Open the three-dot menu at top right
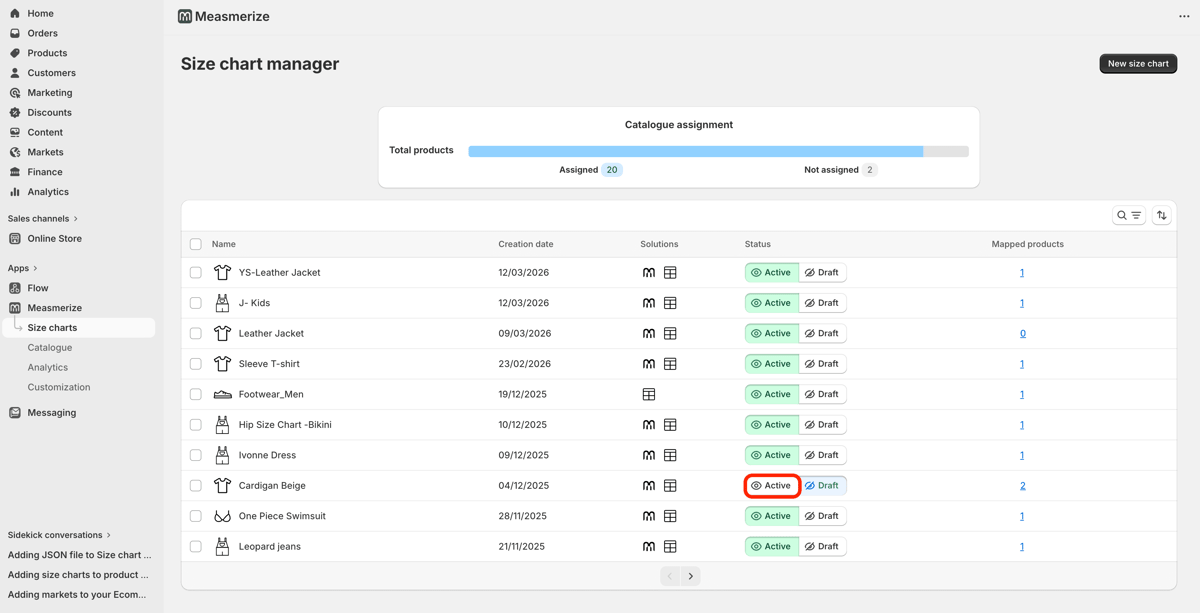 (x=1184, y=16)
